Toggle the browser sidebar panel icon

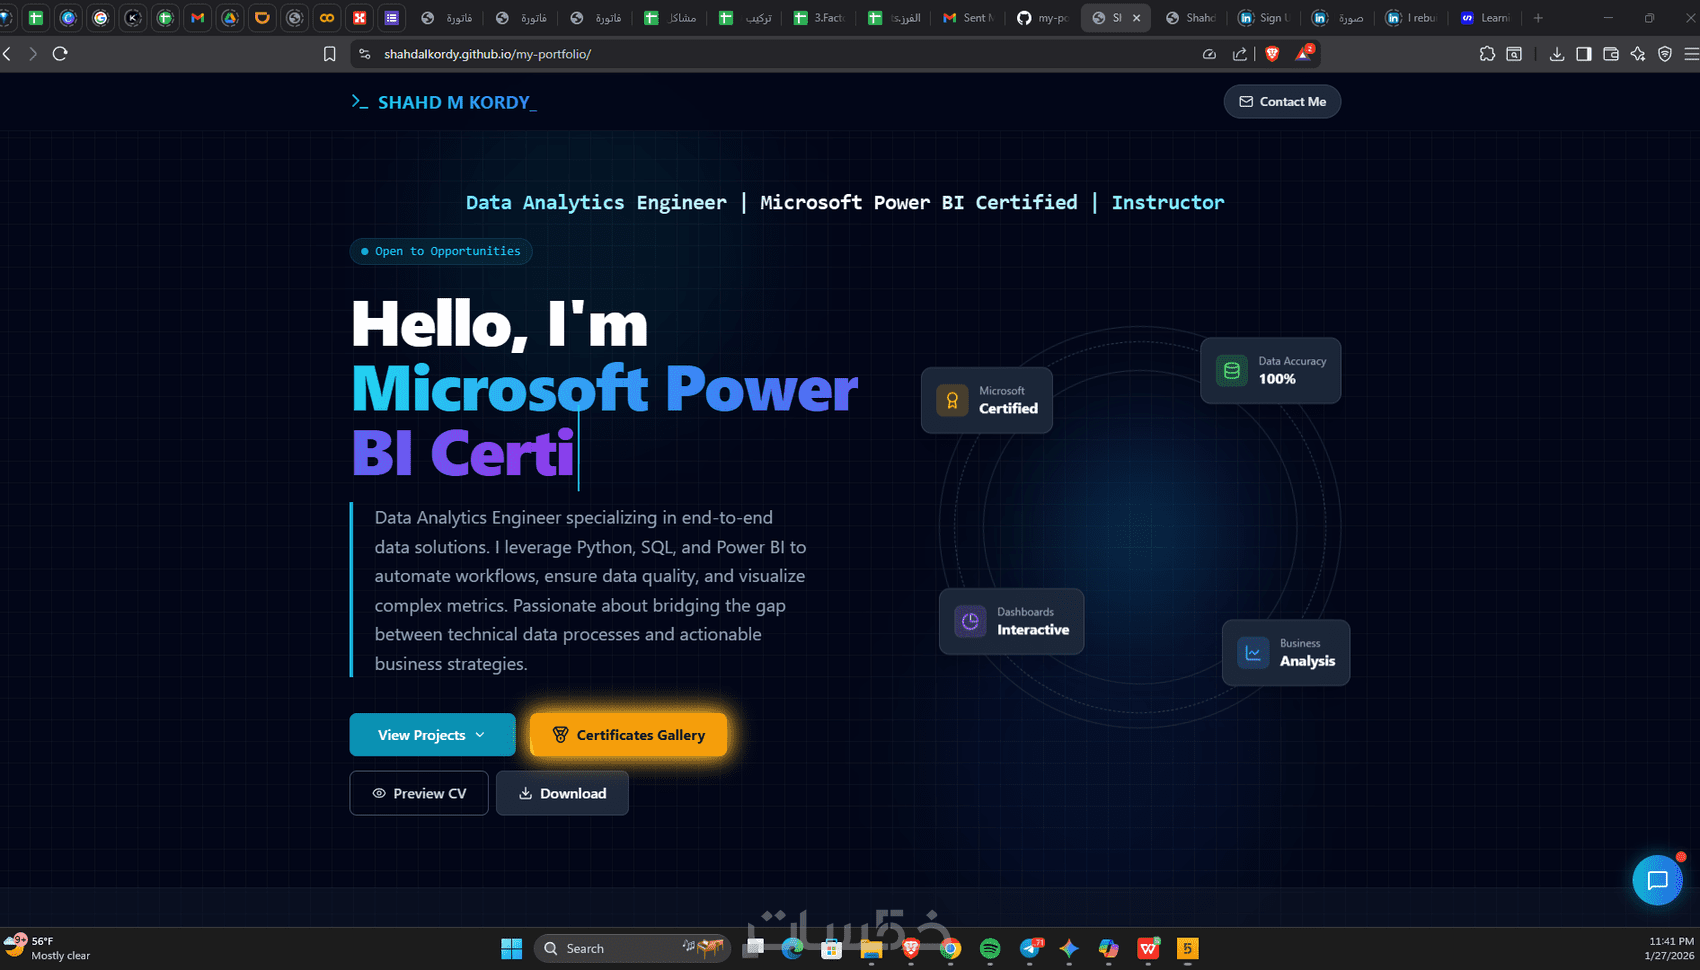pyautogui.click(x=1584, y=54)
